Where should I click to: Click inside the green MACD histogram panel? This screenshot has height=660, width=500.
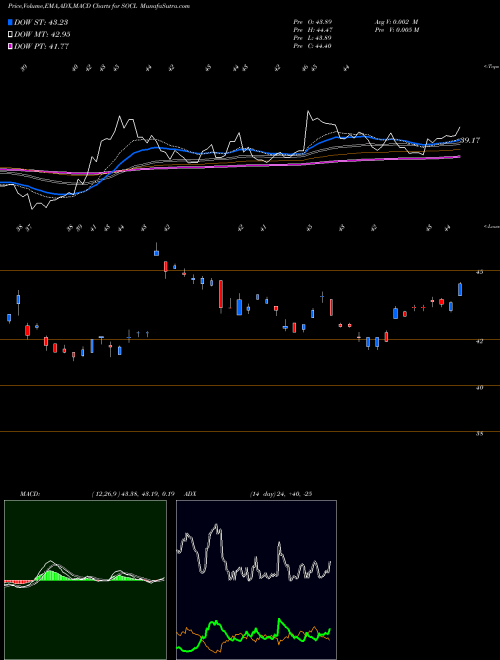85,580
